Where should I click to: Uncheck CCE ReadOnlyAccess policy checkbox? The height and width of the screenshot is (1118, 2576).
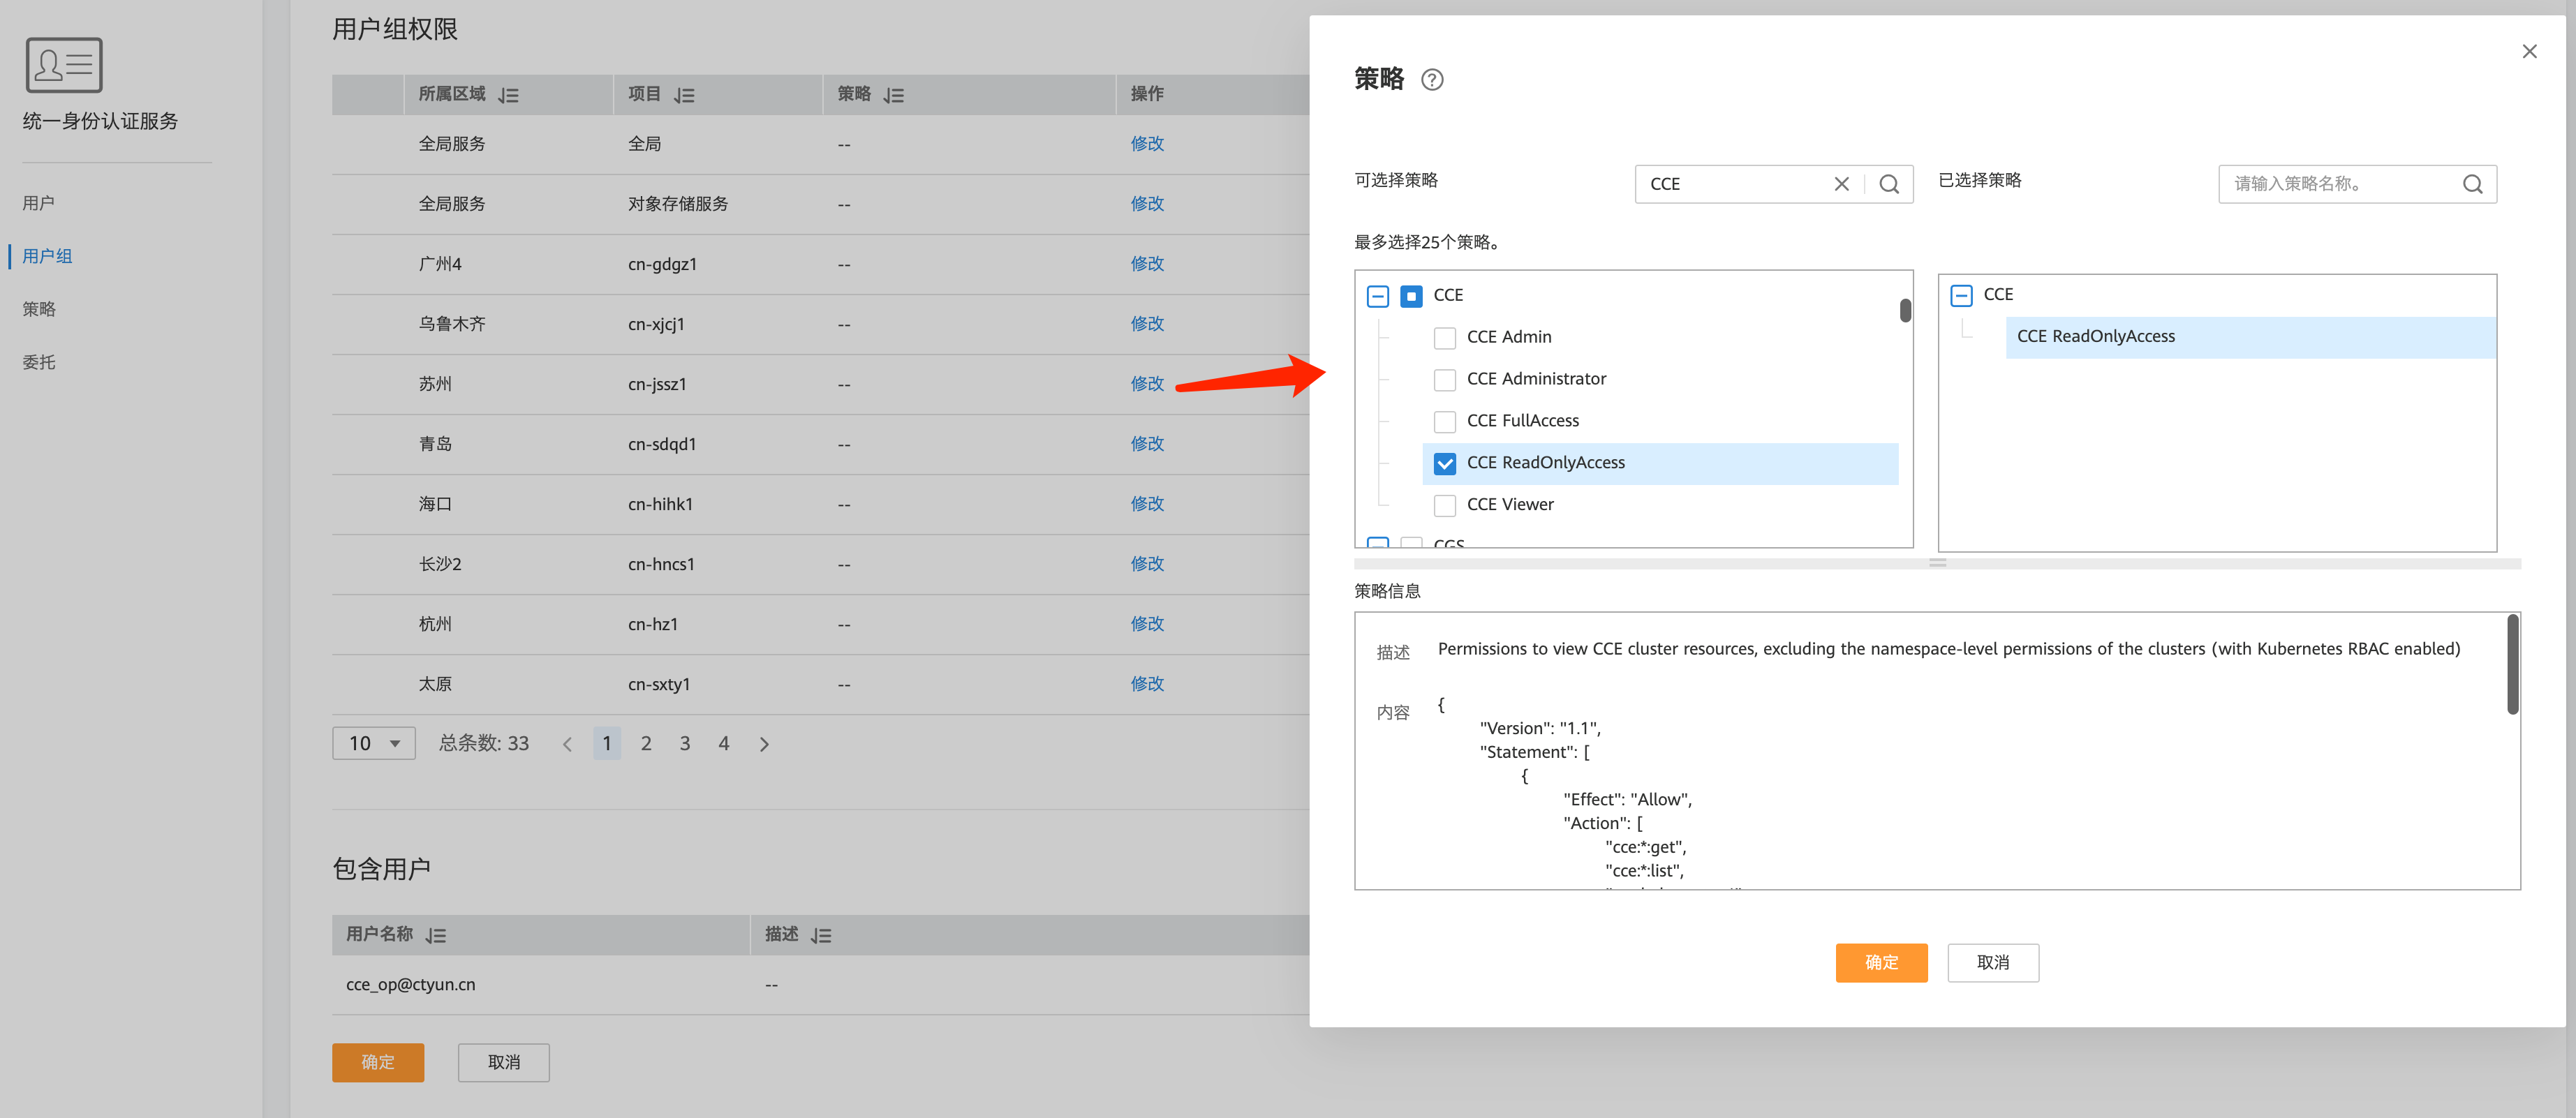[x=1444, y=463]
